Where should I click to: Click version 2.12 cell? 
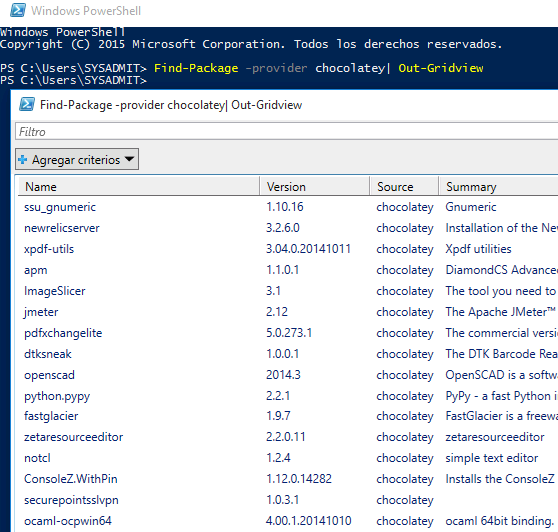coord(277,312)
